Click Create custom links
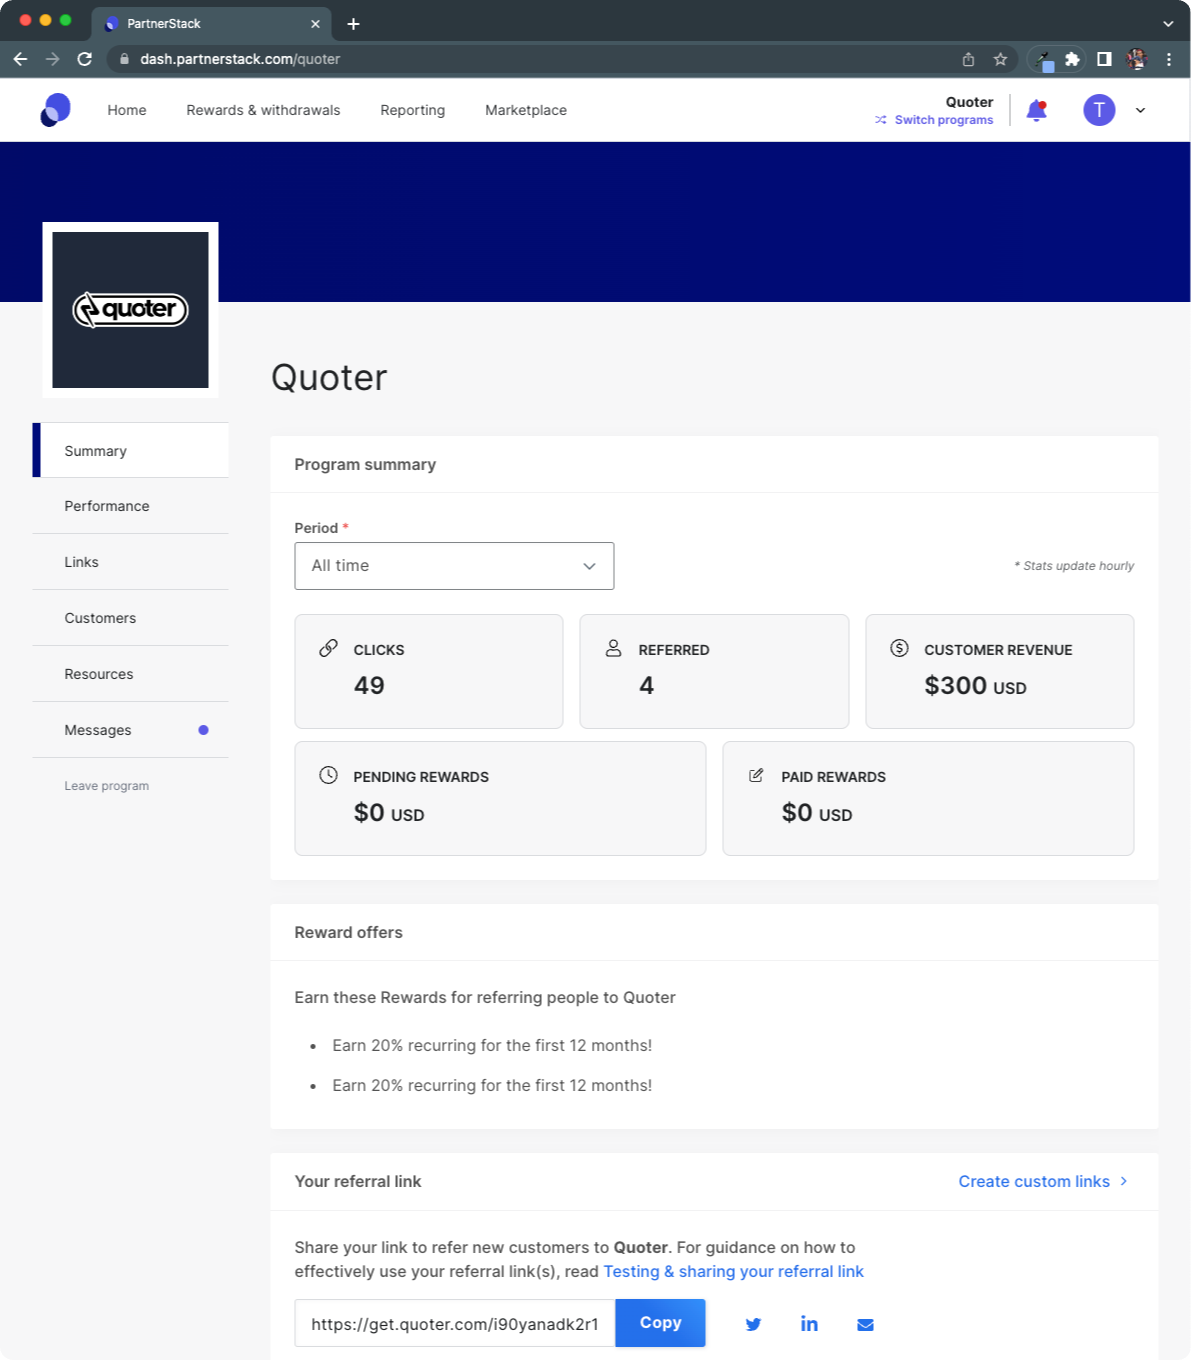 click(1043, 1181)
